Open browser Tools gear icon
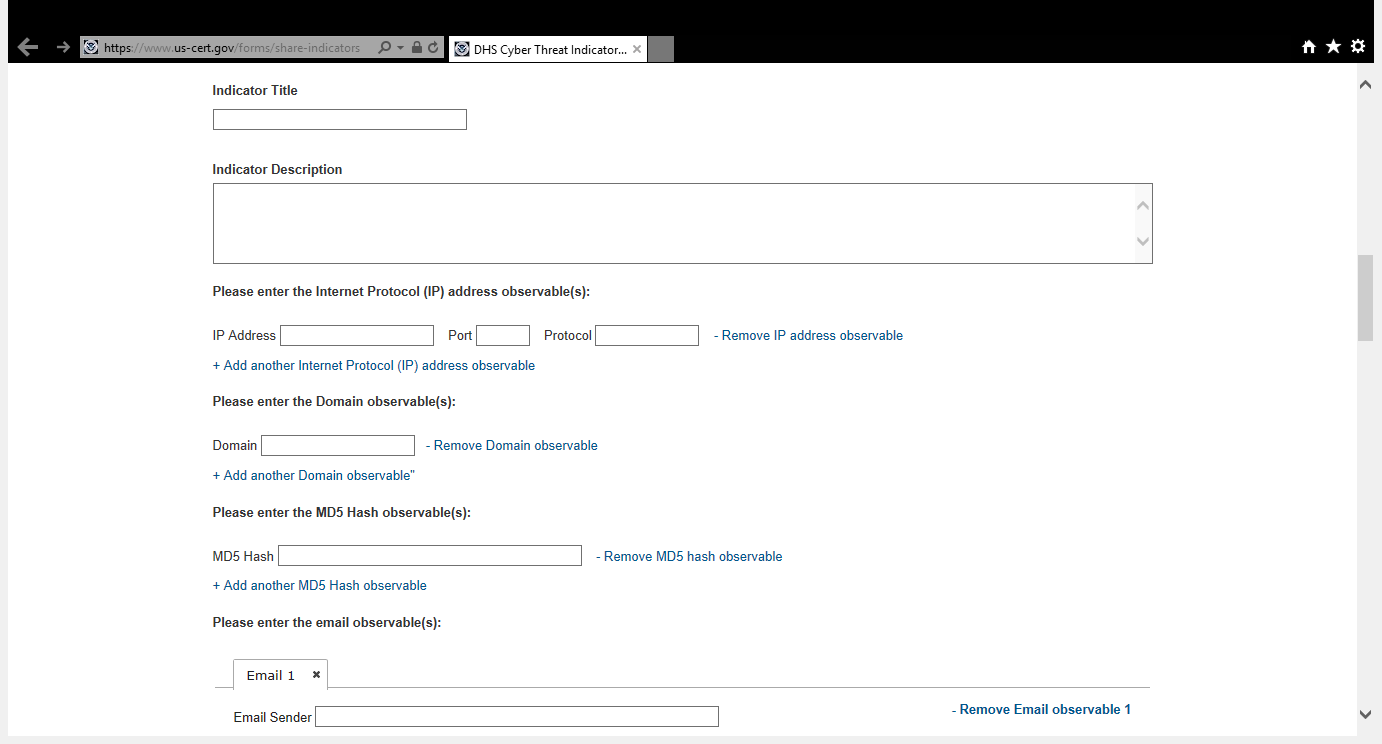The height and width of the screenshot is (744, 1382). click(x=1357, y=47)
